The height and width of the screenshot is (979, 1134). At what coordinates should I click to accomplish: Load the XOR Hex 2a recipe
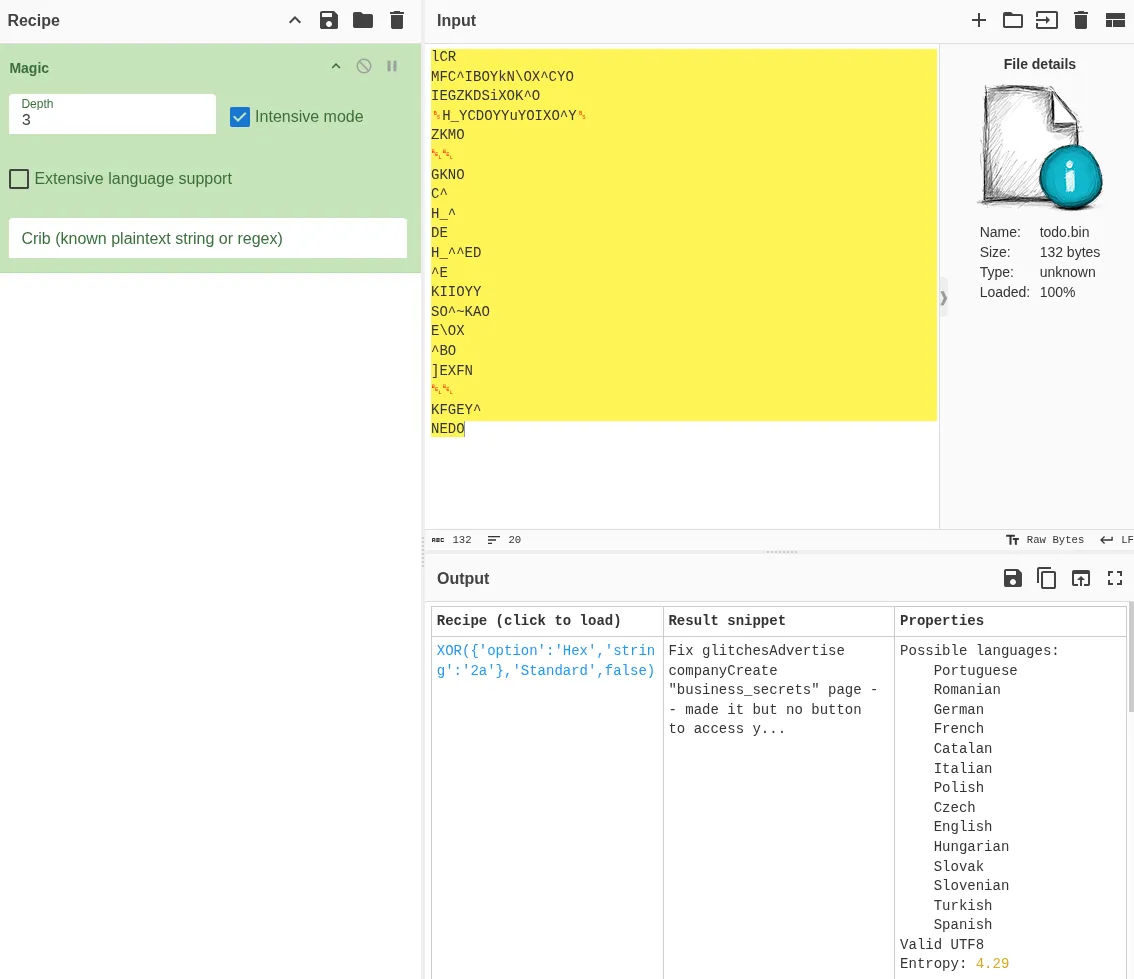tap(546, 660)
